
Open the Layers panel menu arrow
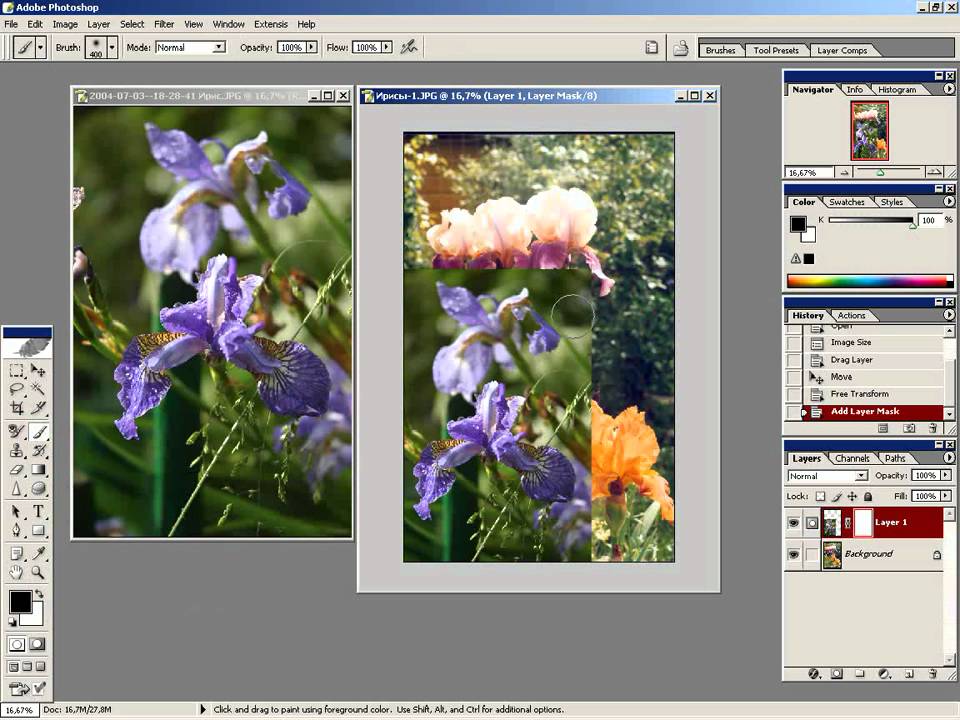tap(948, 457)
